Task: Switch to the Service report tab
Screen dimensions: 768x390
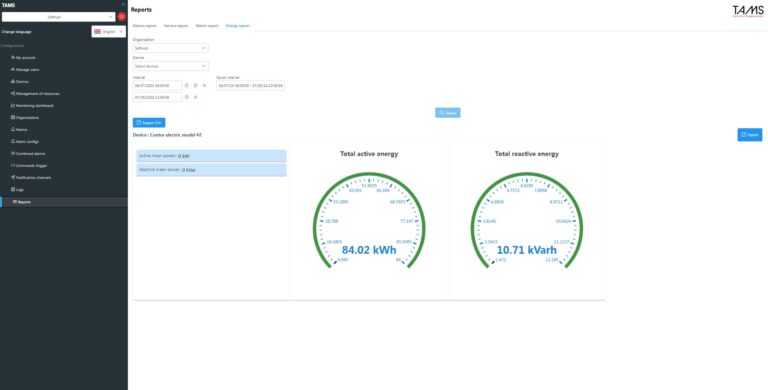Action: tap(176, 25)
